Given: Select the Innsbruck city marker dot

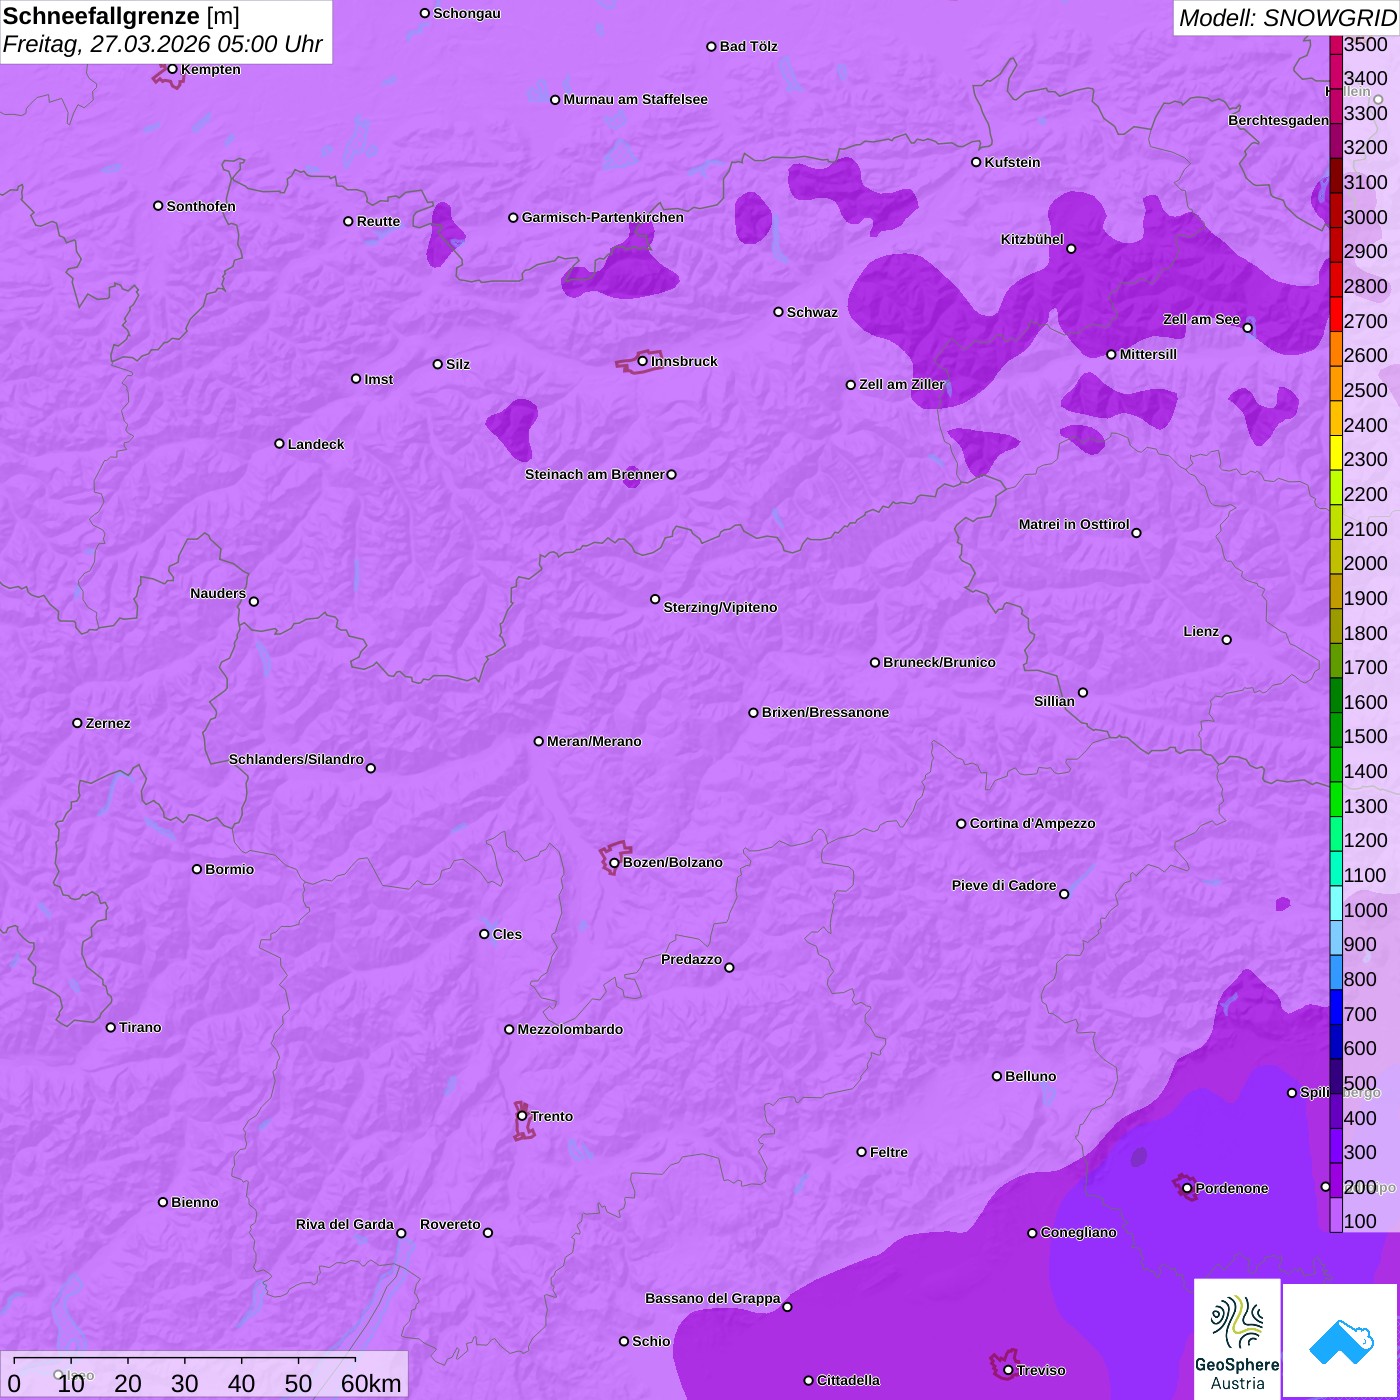Looking at the screenshot, I should tap(642, 361).
